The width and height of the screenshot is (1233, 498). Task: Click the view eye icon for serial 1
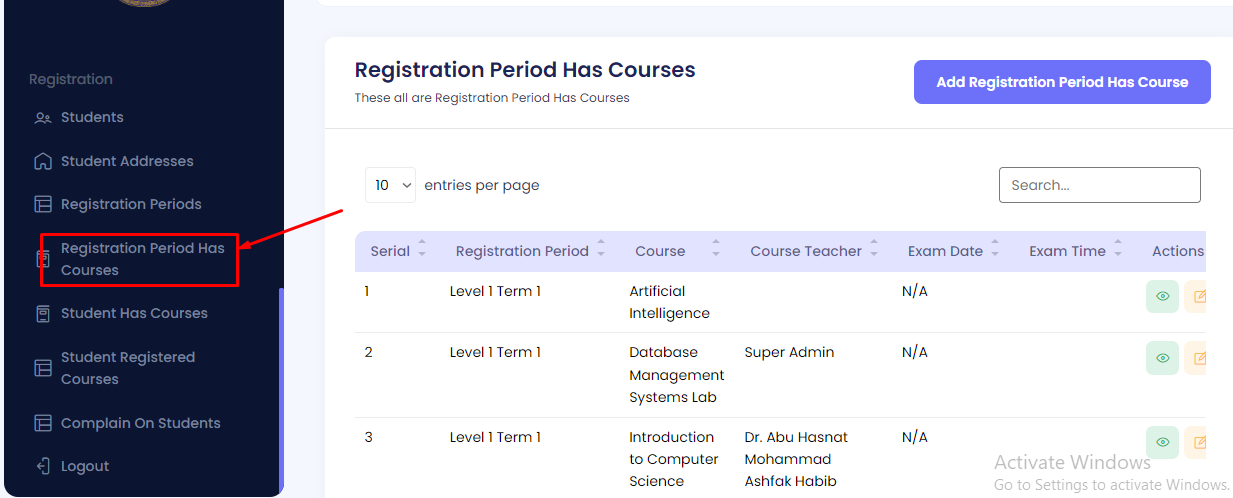coord(1162,297)
